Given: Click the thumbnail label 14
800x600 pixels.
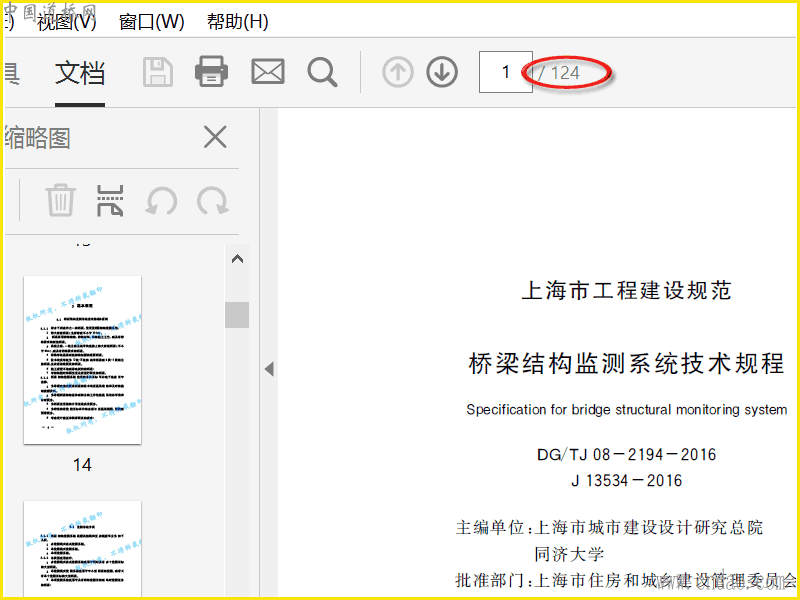Looking at the screenshot, I should tap(82, 465).
